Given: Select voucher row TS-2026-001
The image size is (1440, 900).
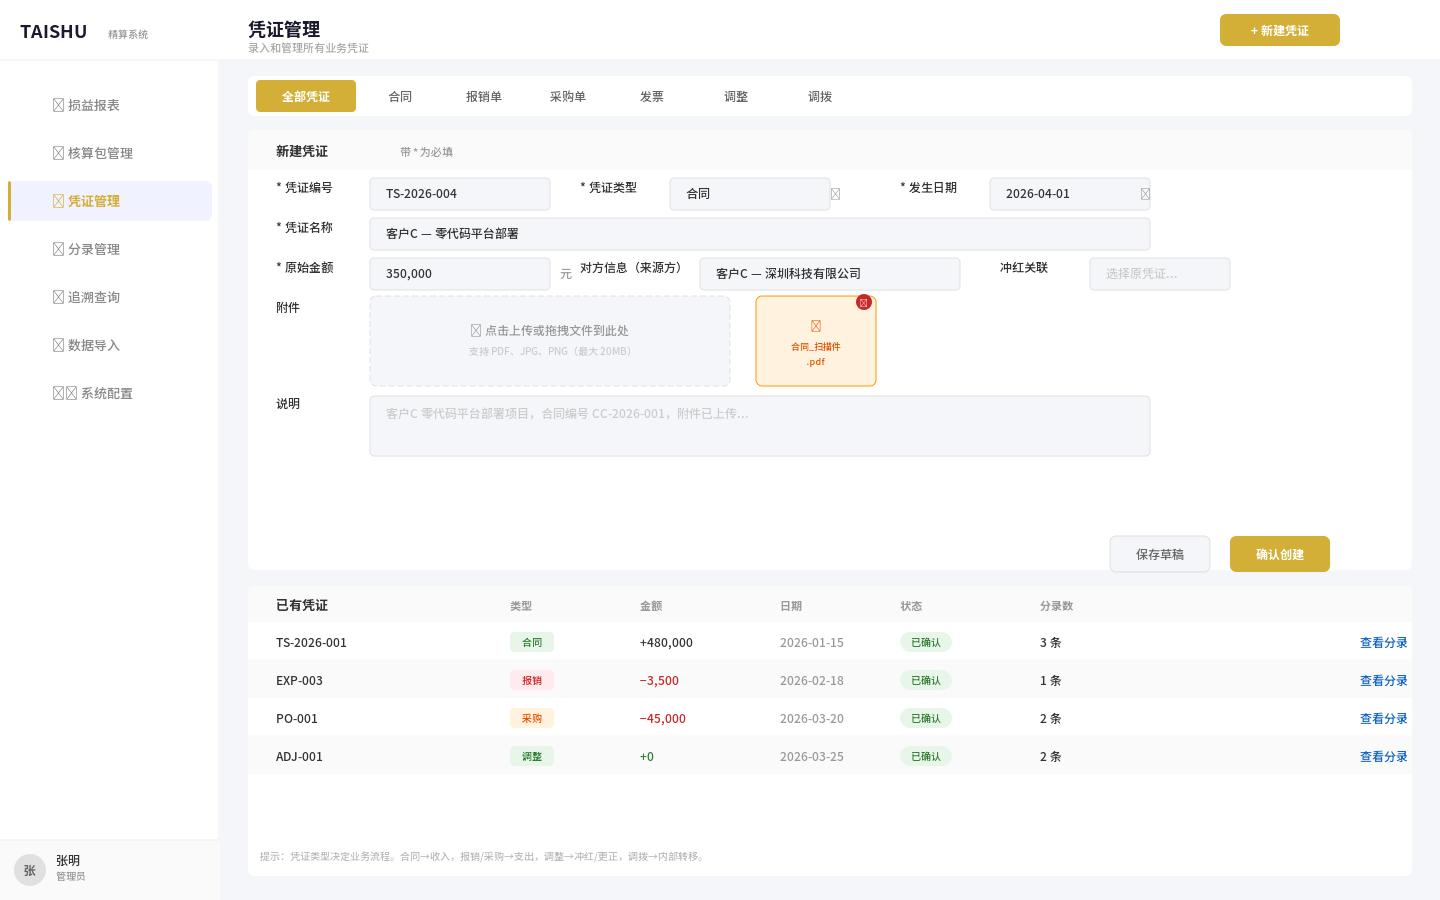Looking at the screenshot, I should (x=830, y=643).
